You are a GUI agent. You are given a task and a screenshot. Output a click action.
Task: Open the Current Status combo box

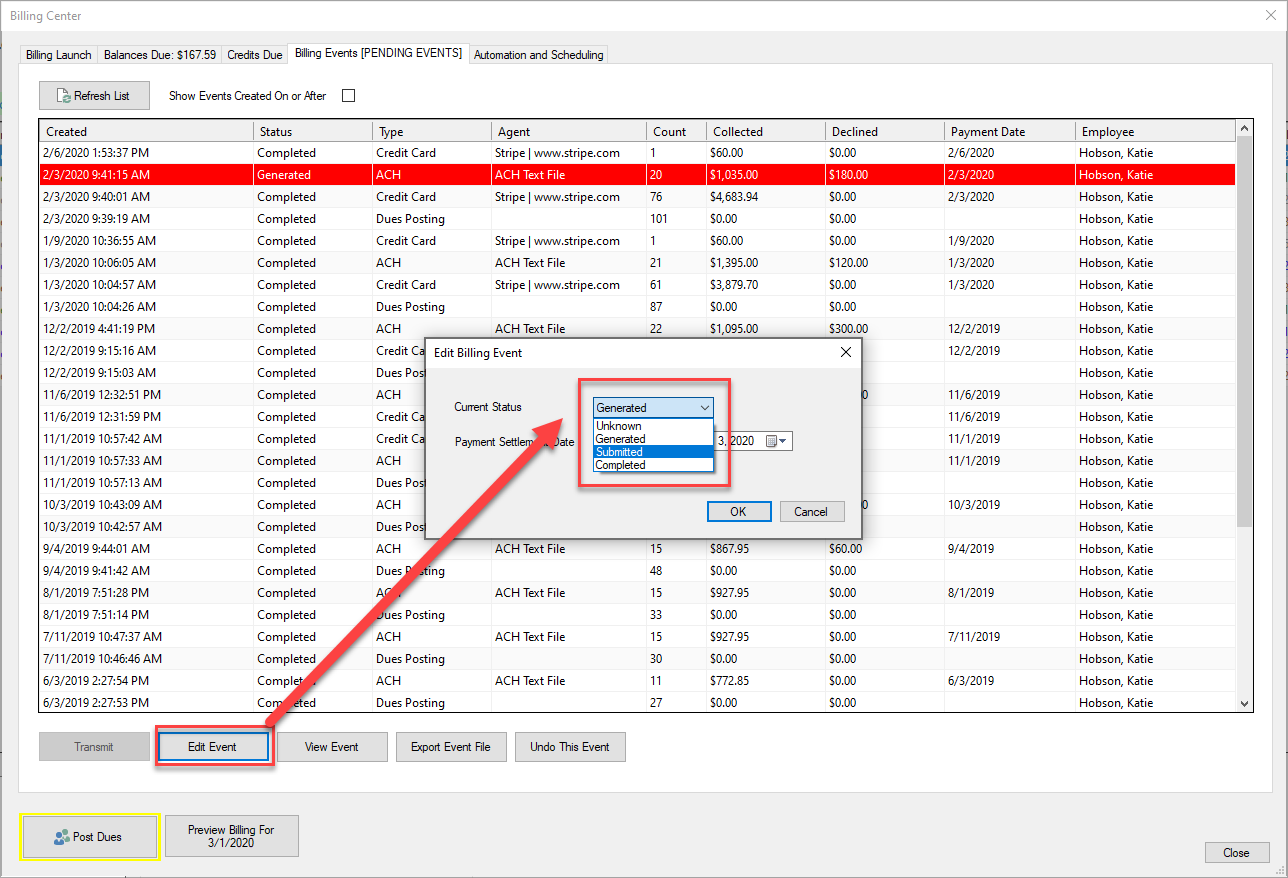tap(654, 407)
